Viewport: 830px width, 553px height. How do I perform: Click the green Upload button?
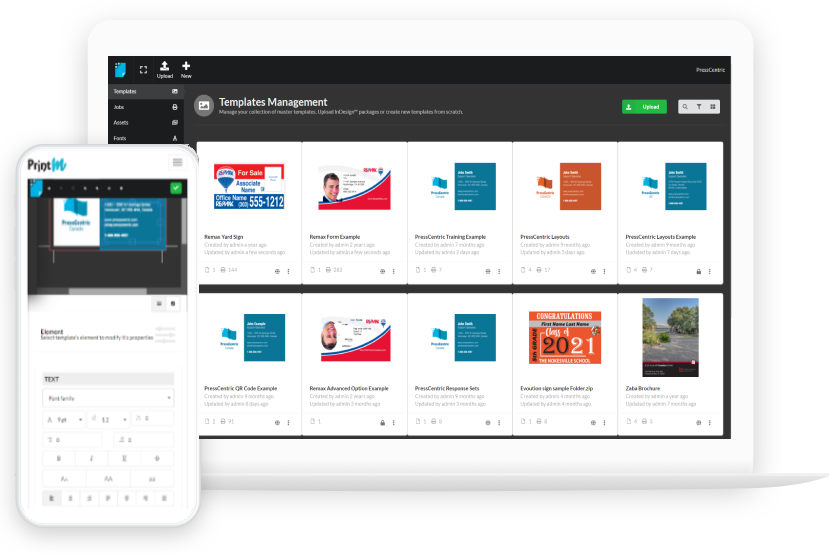[644, 107]
